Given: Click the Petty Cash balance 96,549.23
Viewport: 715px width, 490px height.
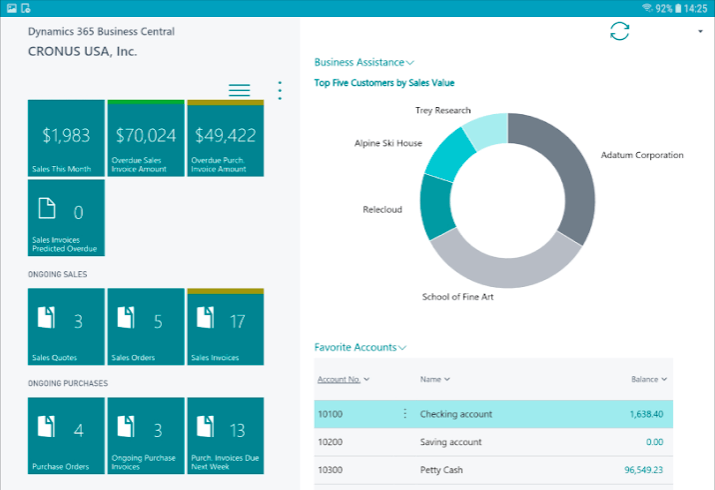Looking at the screenshot, I should (643, 470).
